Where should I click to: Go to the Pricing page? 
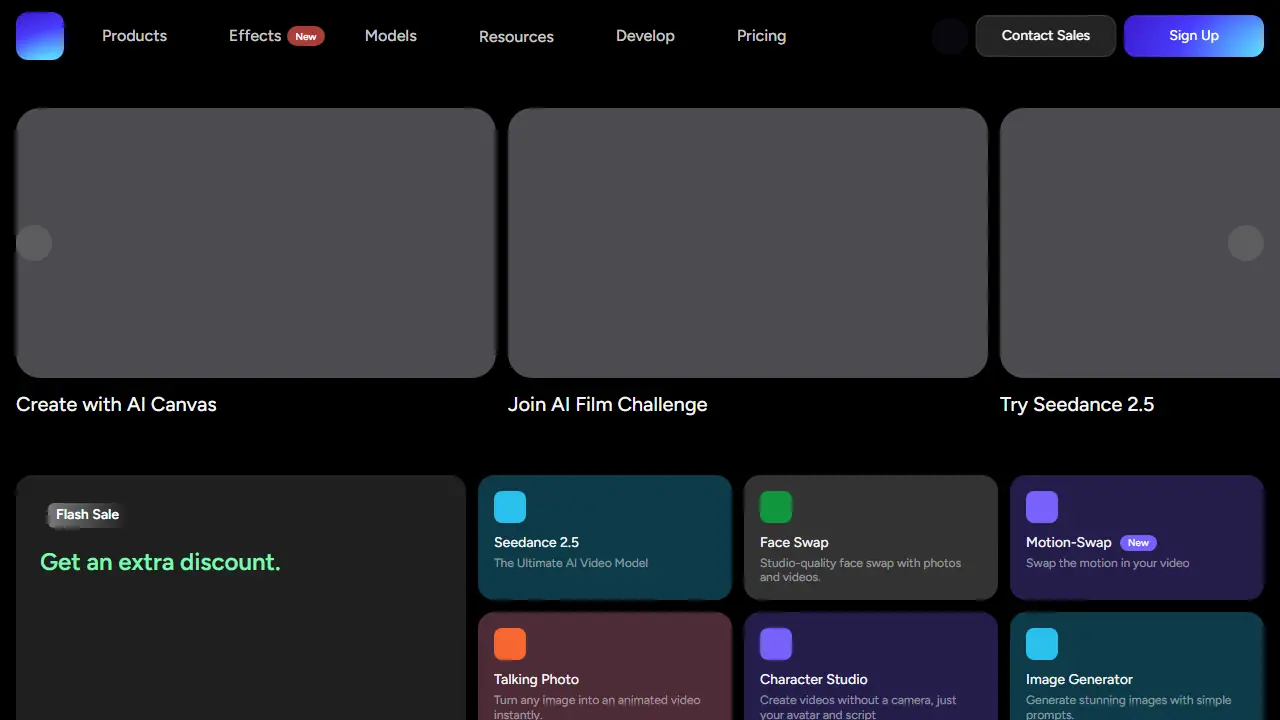(x=761, y=36)
